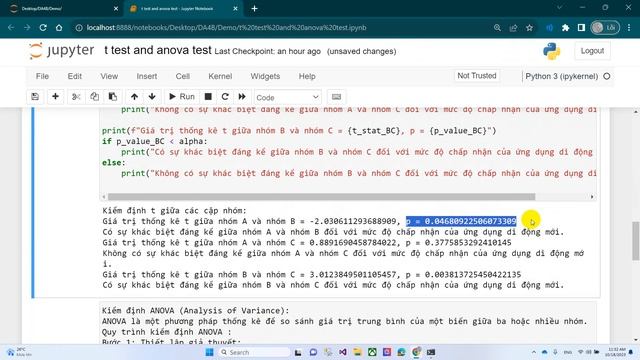The width and height of the screenshot is (640, 360).
Task: Click the Python logo icon
Action: pos(551,51)
